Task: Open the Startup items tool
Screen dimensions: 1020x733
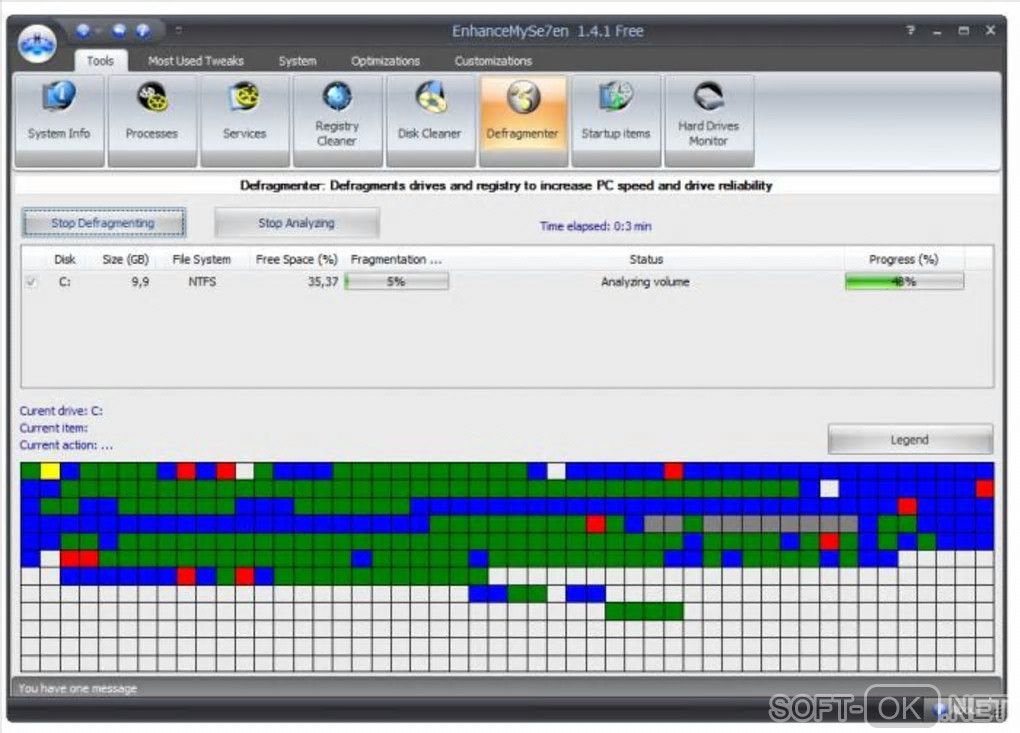Action: (x=616, y=120)
